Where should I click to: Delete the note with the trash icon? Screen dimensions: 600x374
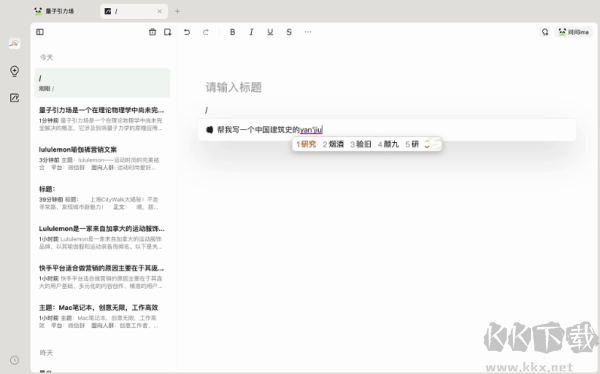click(152, 32)
